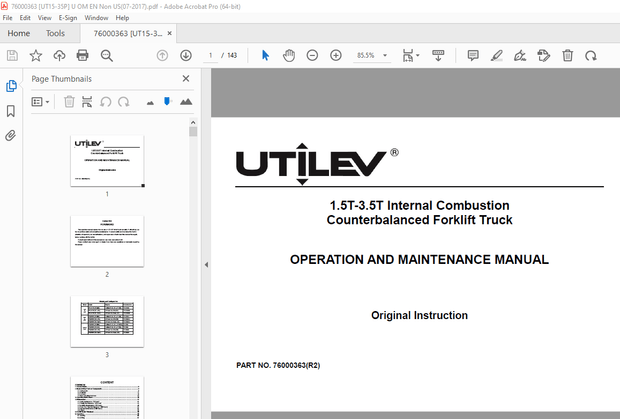Open the Stamp tool in toolbar
The image size is (620, 419).
[x=544, y=56]
